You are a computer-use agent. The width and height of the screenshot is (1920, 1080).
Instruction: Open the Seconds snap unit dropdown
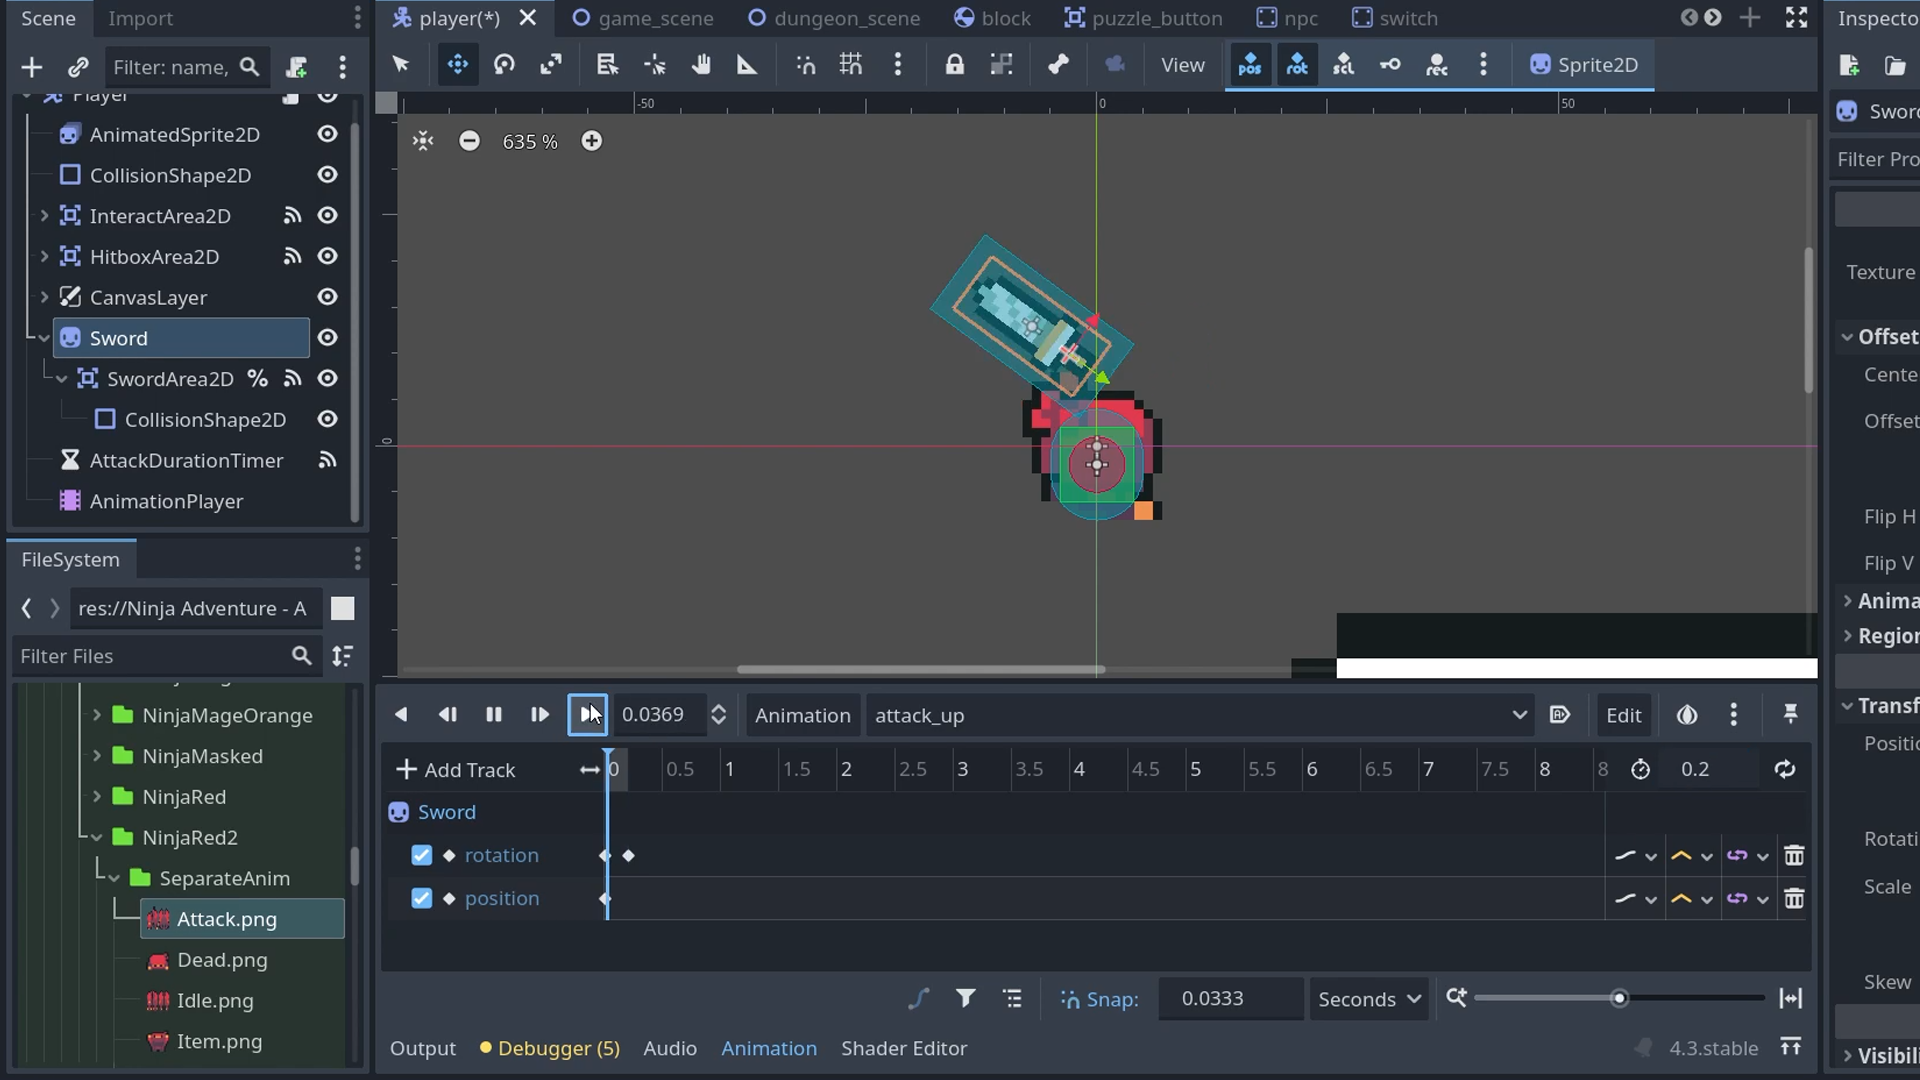pos(1367,998)
